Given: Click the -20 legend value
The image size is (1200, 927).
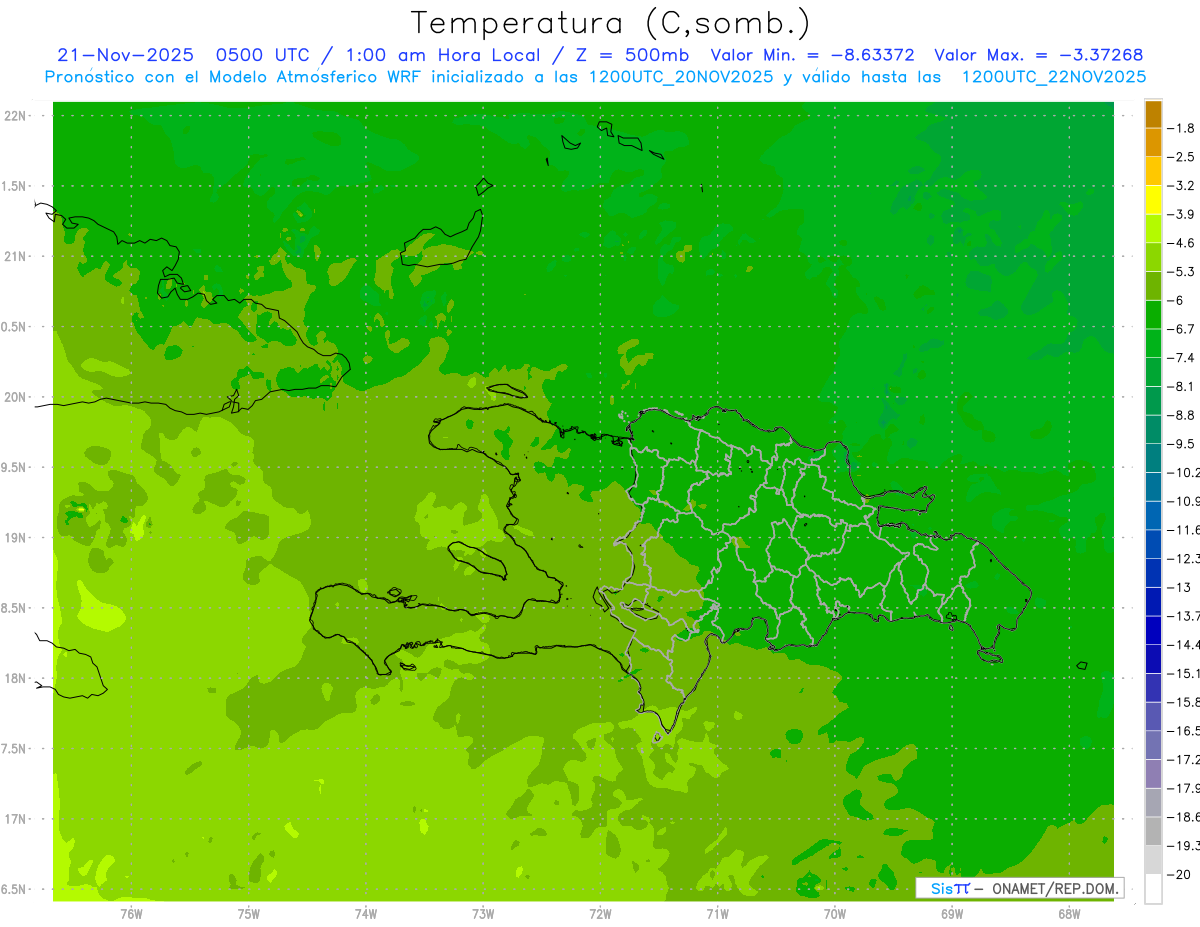Looking at the screenshot, I should (x=1179, y=875).
